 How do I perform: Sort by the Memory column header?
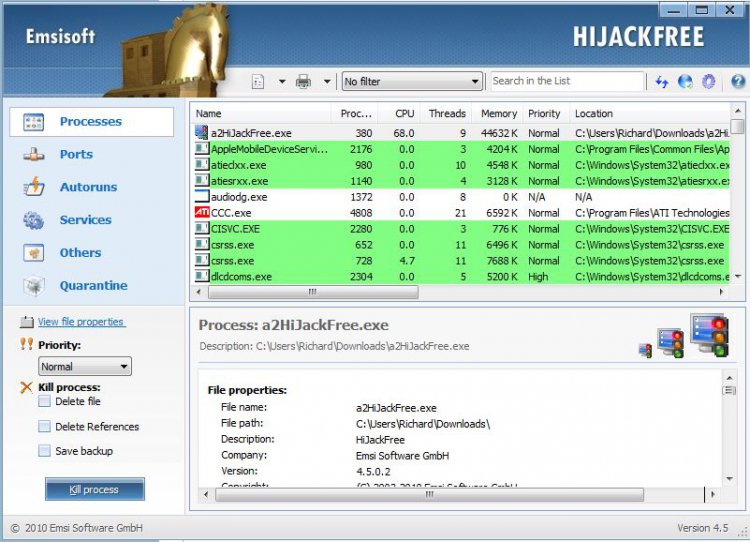tap(498, 114)
